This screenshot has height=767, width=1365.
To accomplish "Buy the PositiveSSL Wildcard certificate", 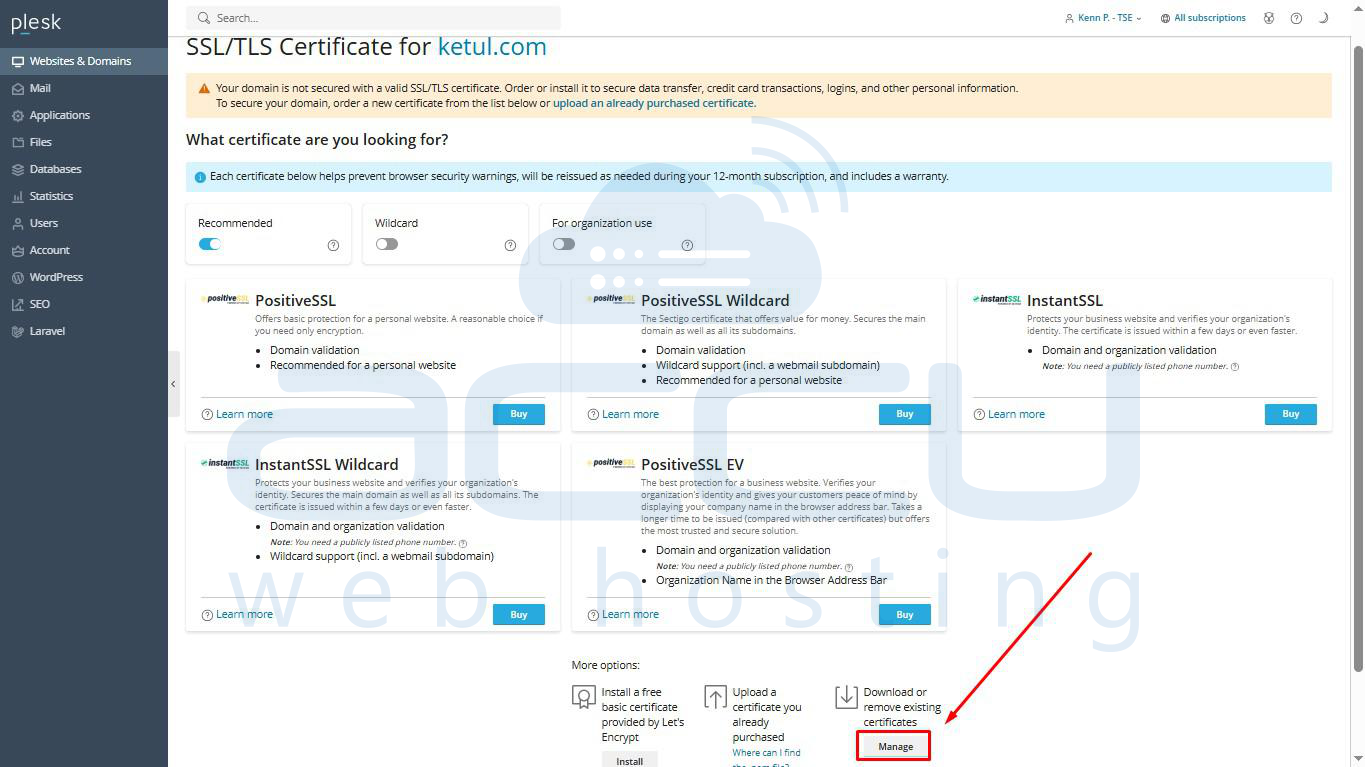I will [x=905, y=414].
